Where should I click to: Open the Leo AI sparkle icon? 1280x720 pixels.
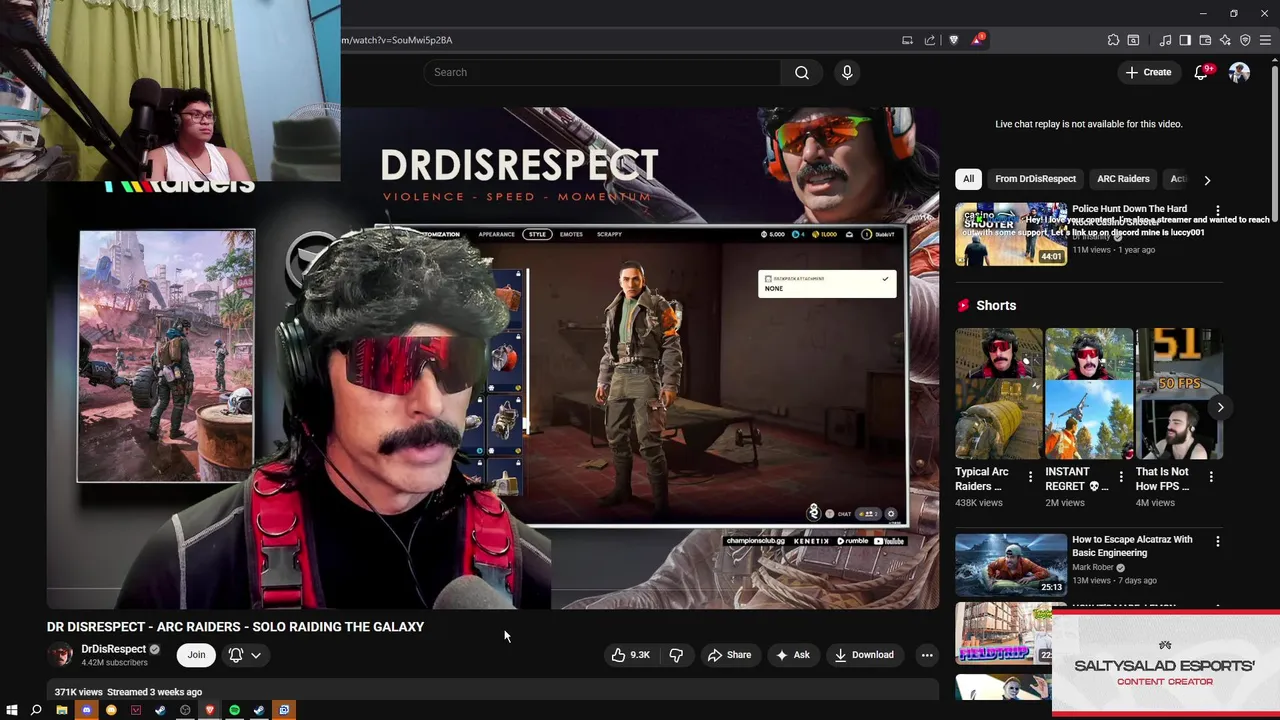(x=1225, y=40)
